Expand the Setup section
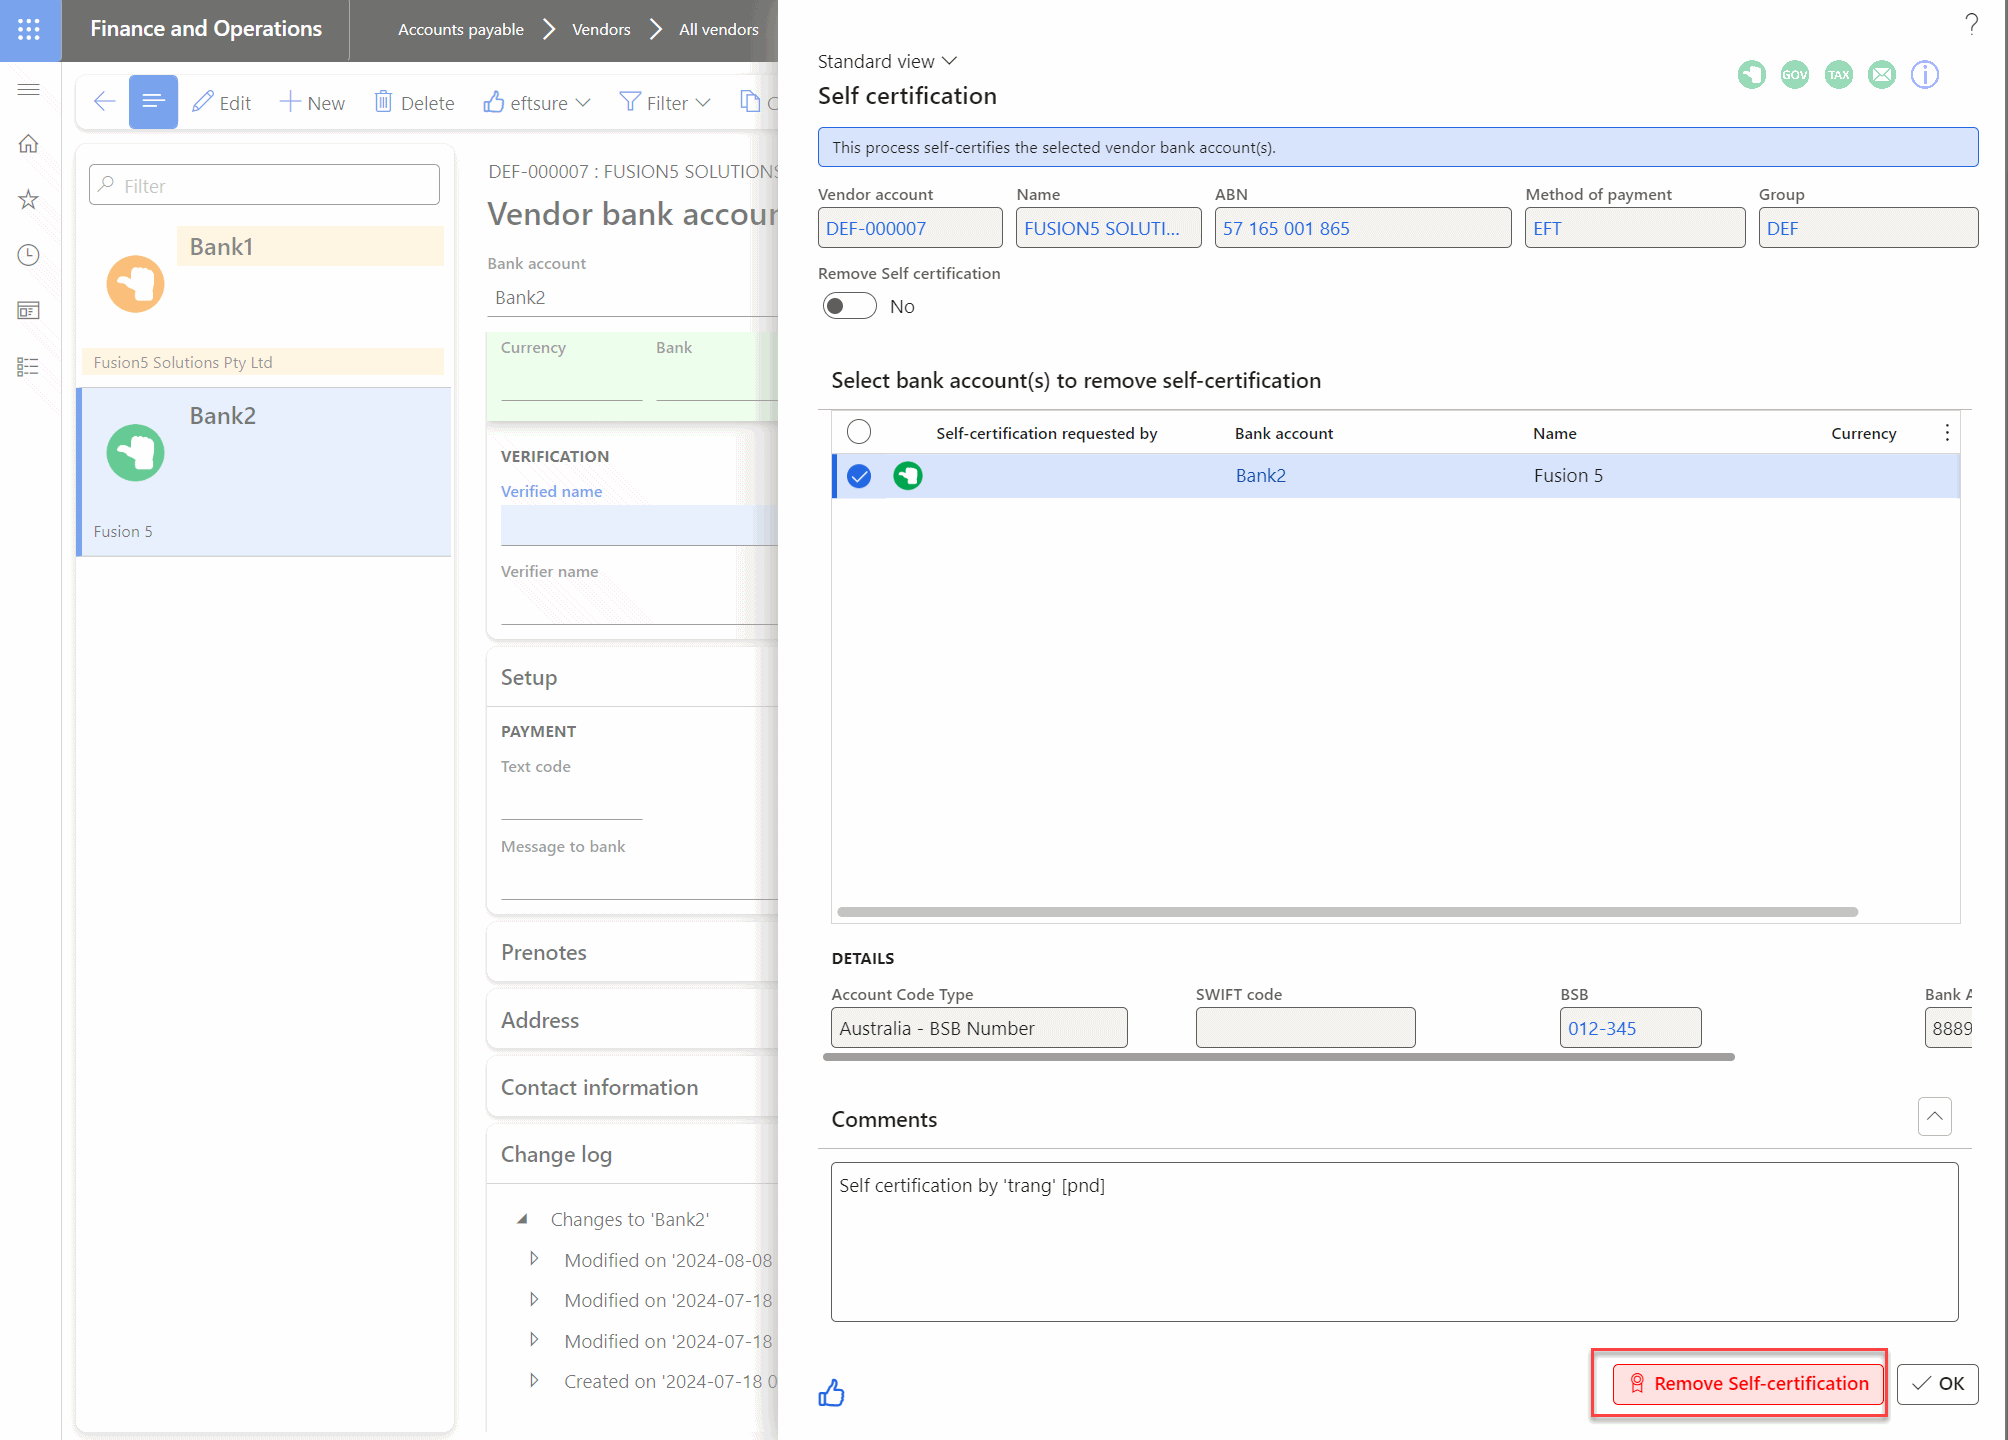 point(632,677)
